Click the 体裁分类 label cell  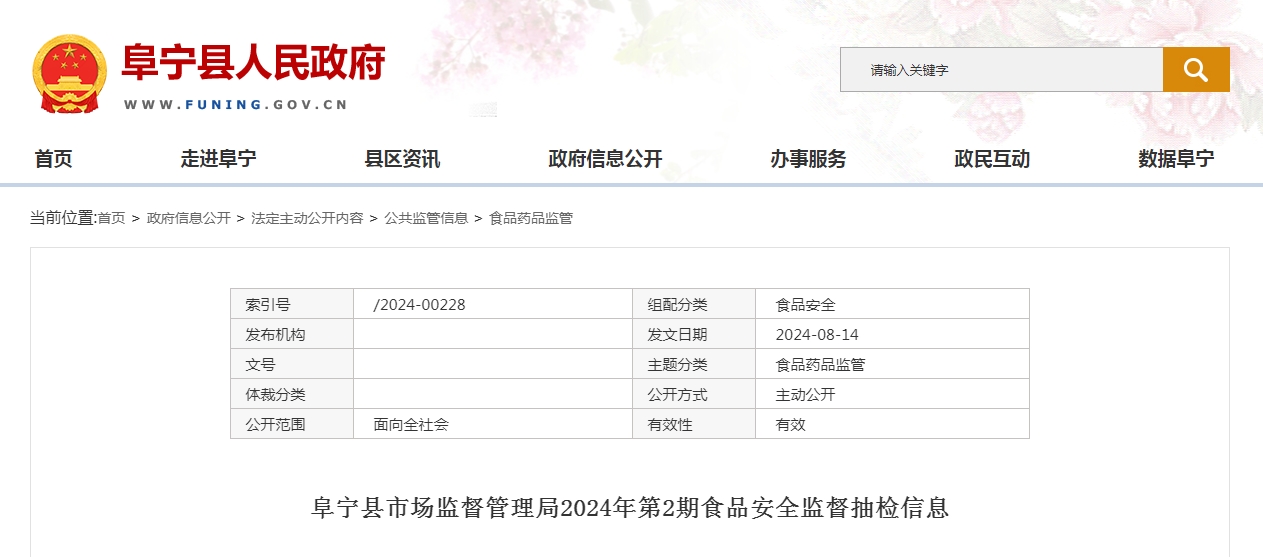pyautogui.click(x=292, y=394)
